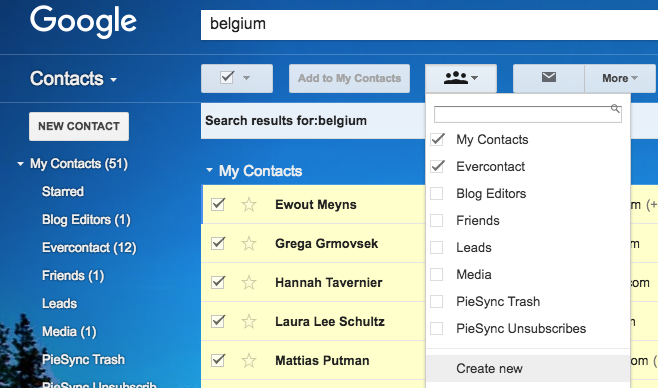Tick the PieSync Trash group checkbox
658x388 pixels.
tap(437, 301)
